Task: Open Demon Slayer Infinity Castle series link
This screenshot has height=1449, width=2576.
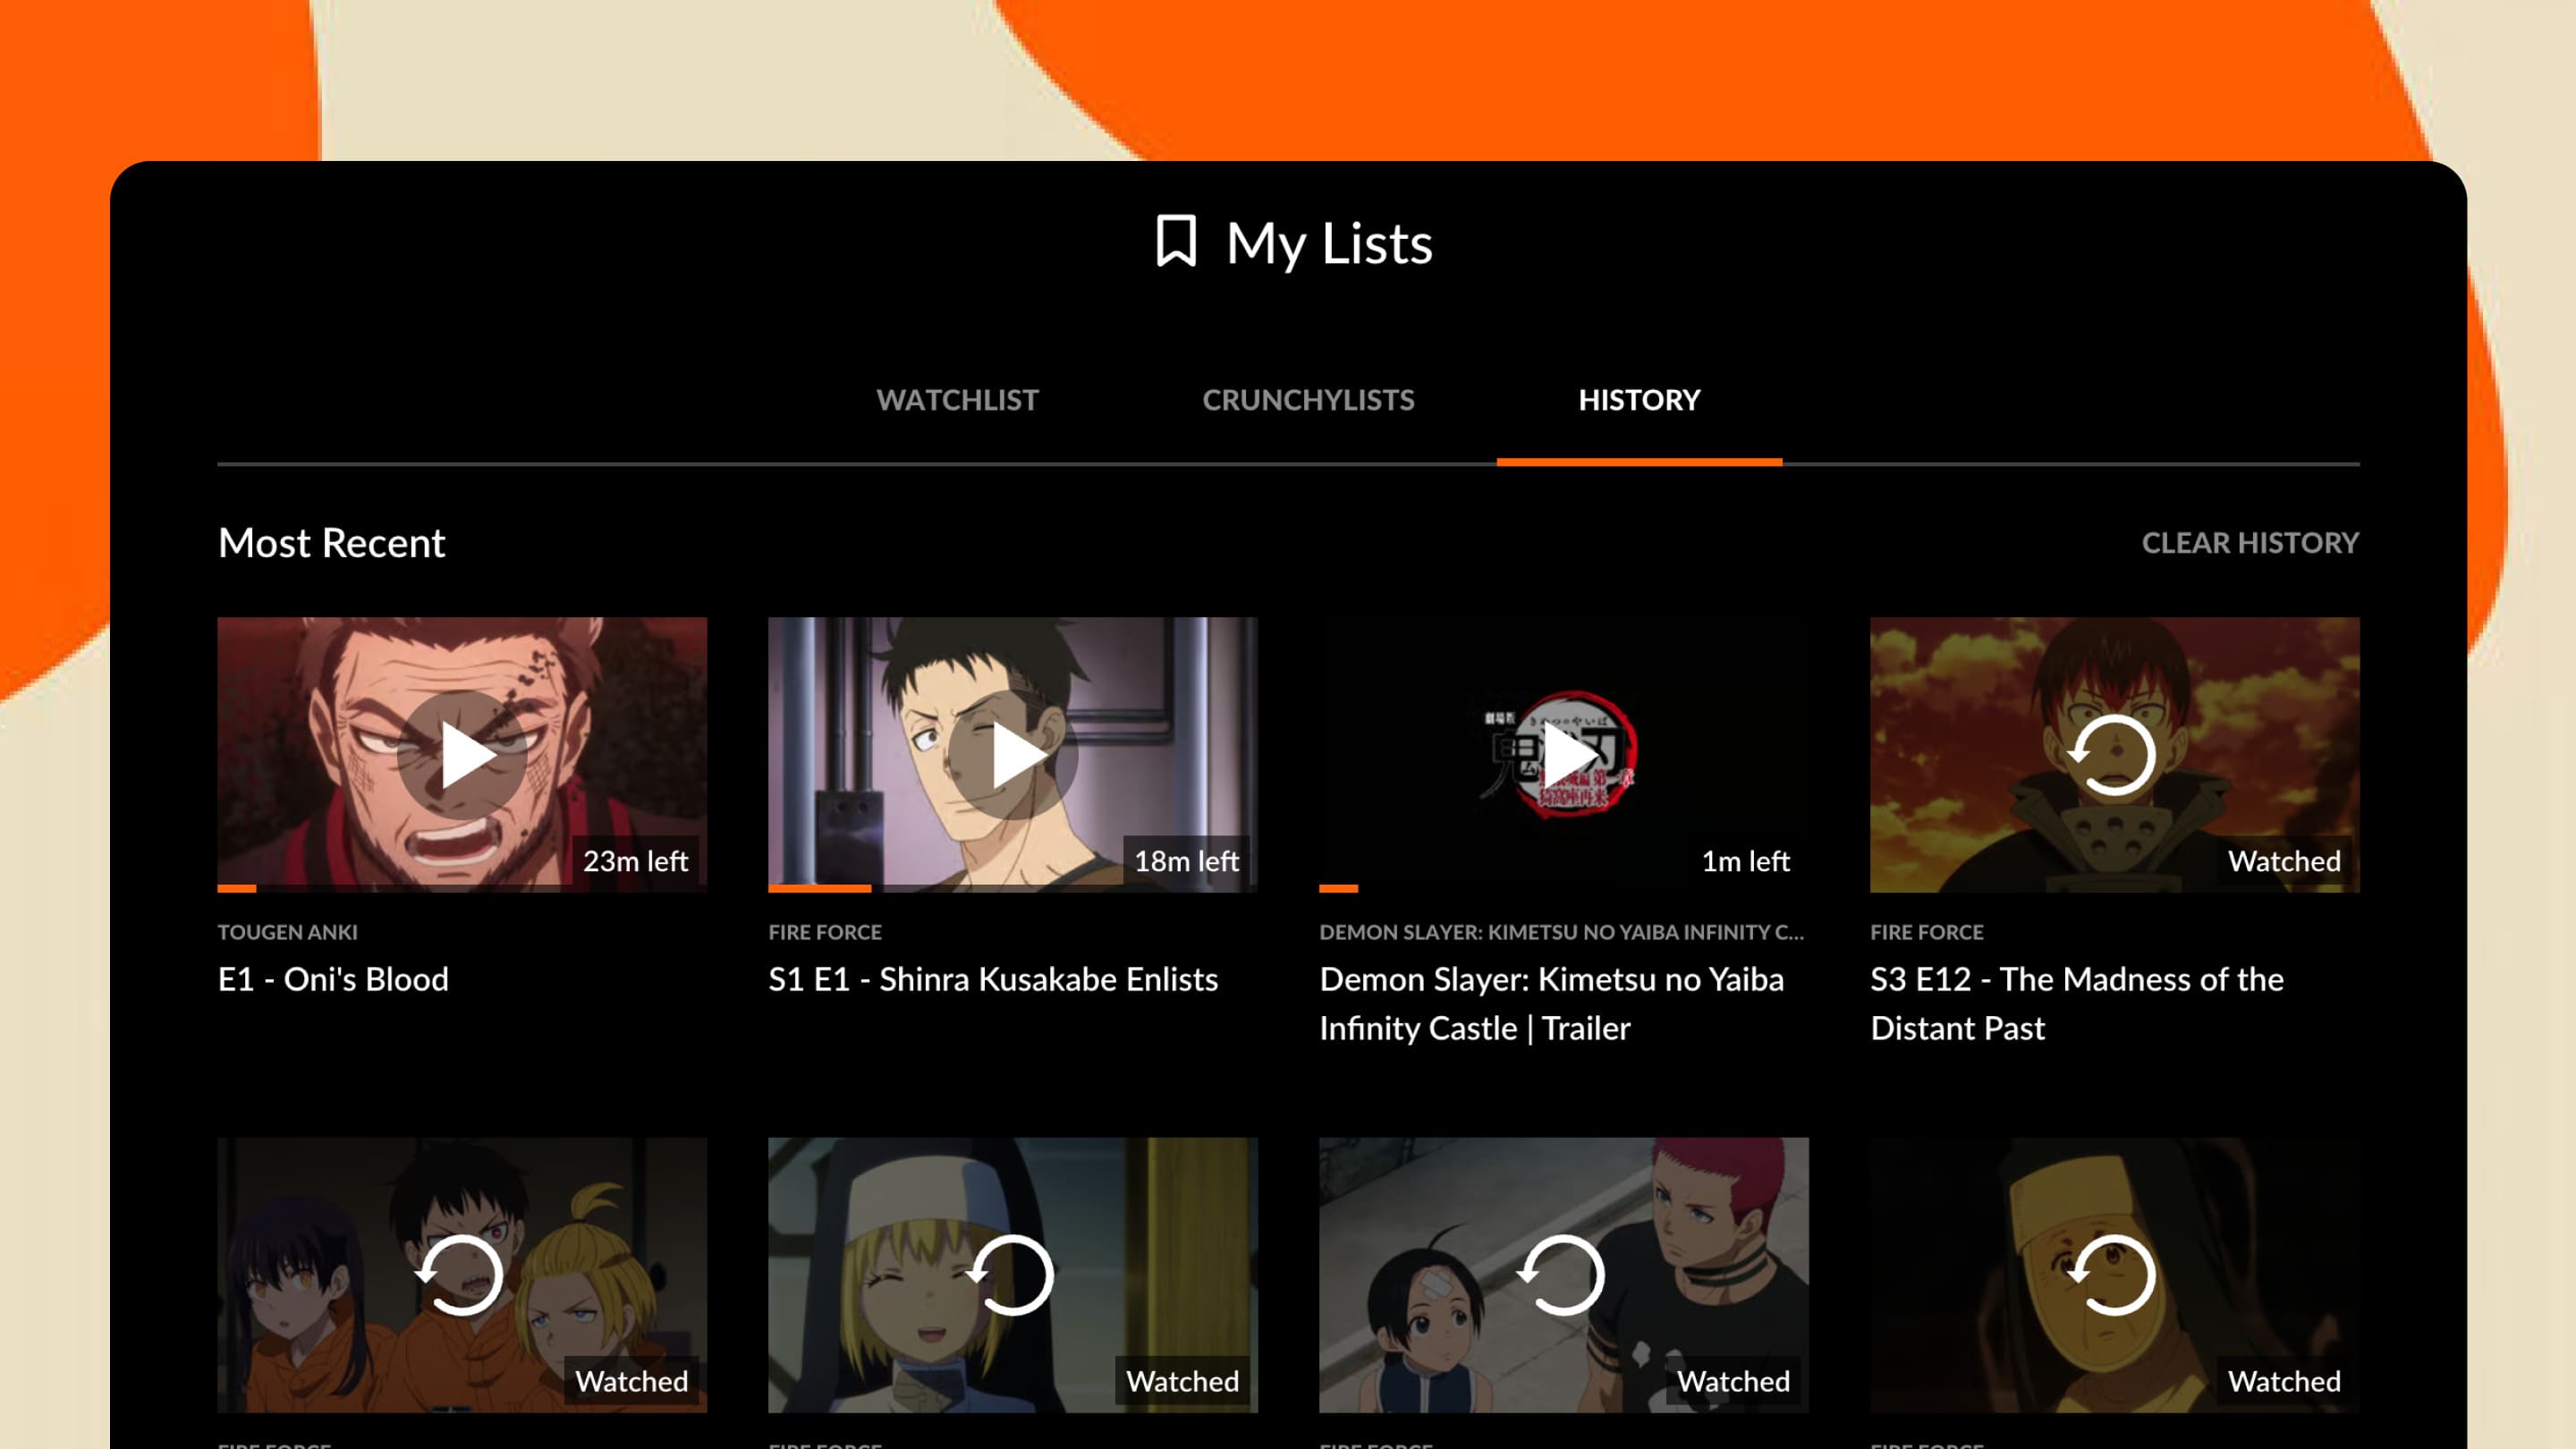Action: click(1561, 932)
